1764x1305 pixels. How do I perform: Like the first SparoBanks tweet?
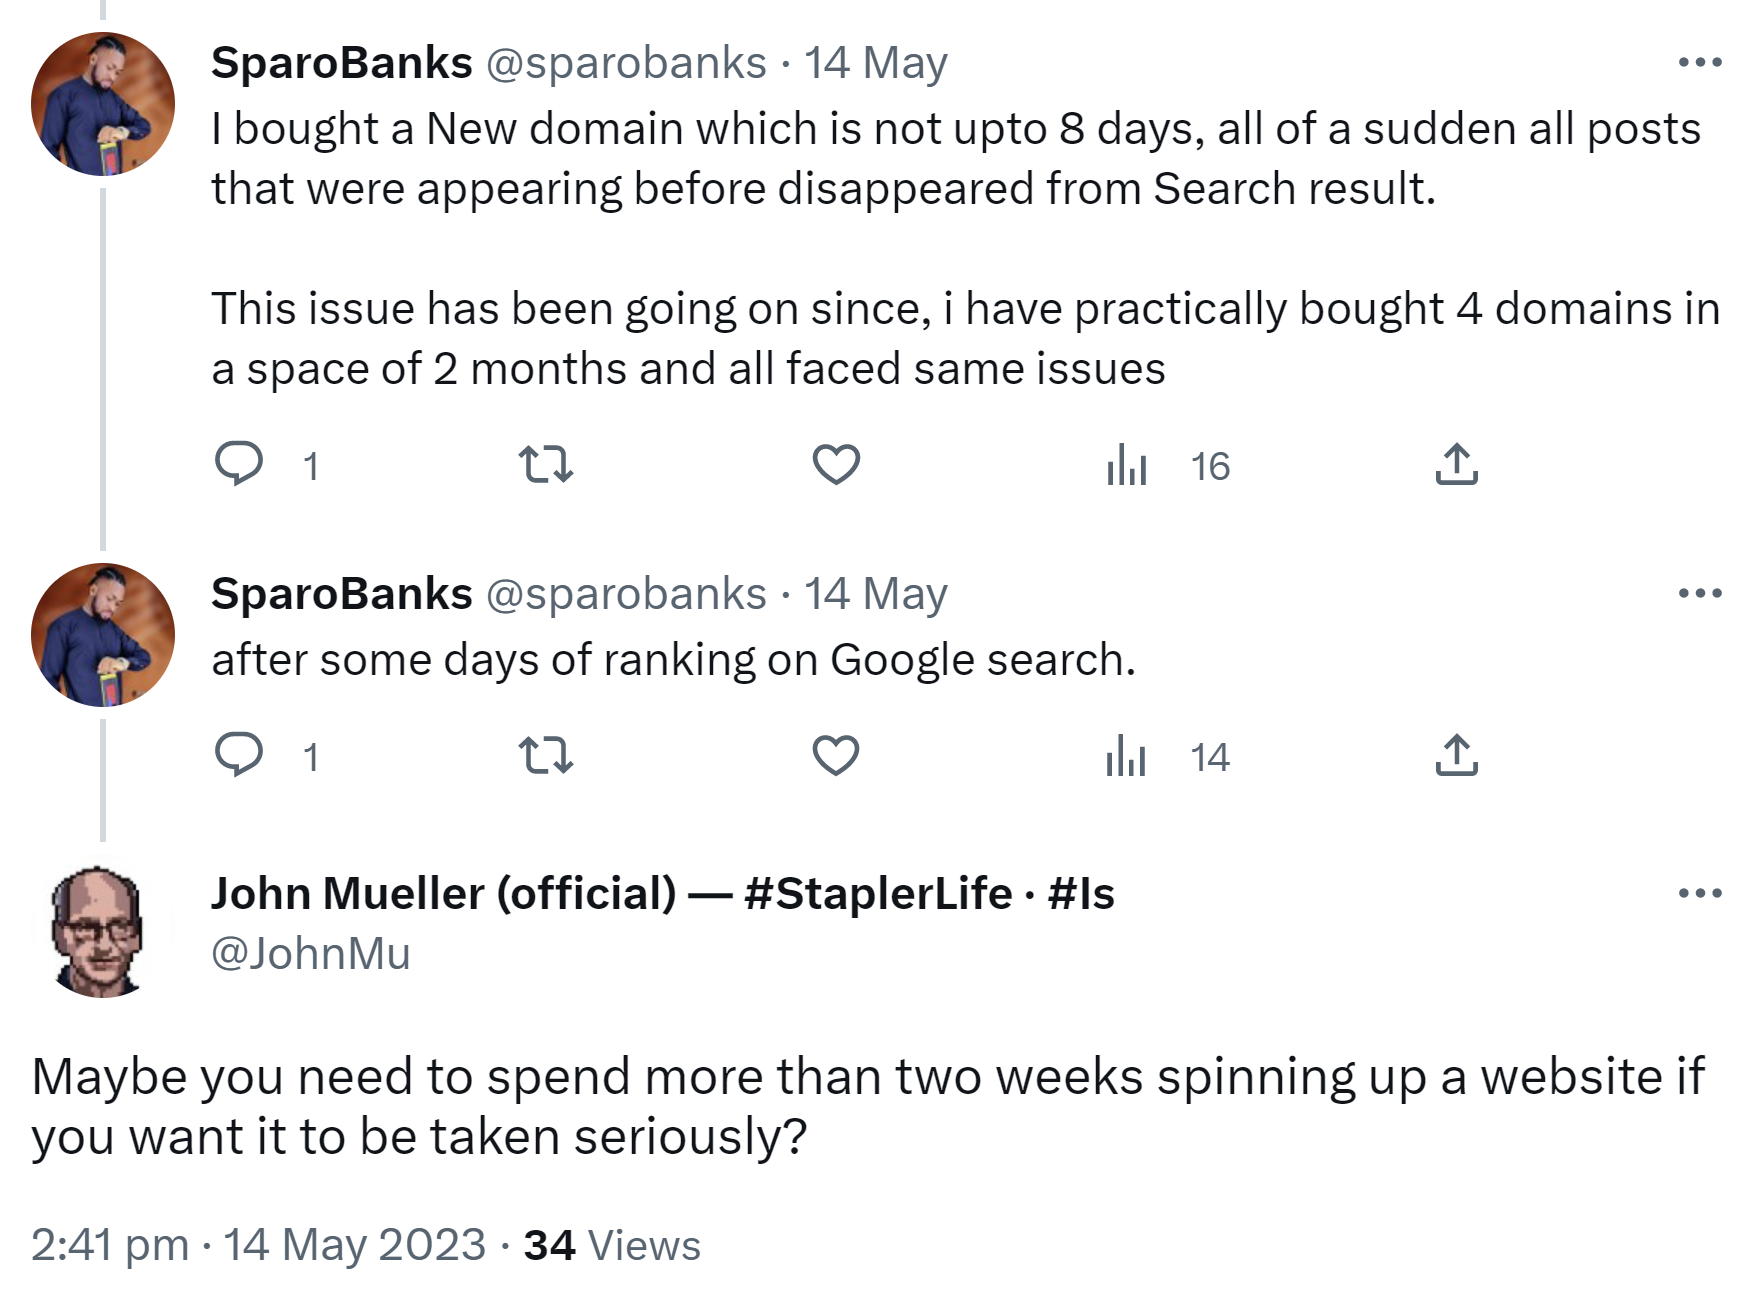(836, 465)
